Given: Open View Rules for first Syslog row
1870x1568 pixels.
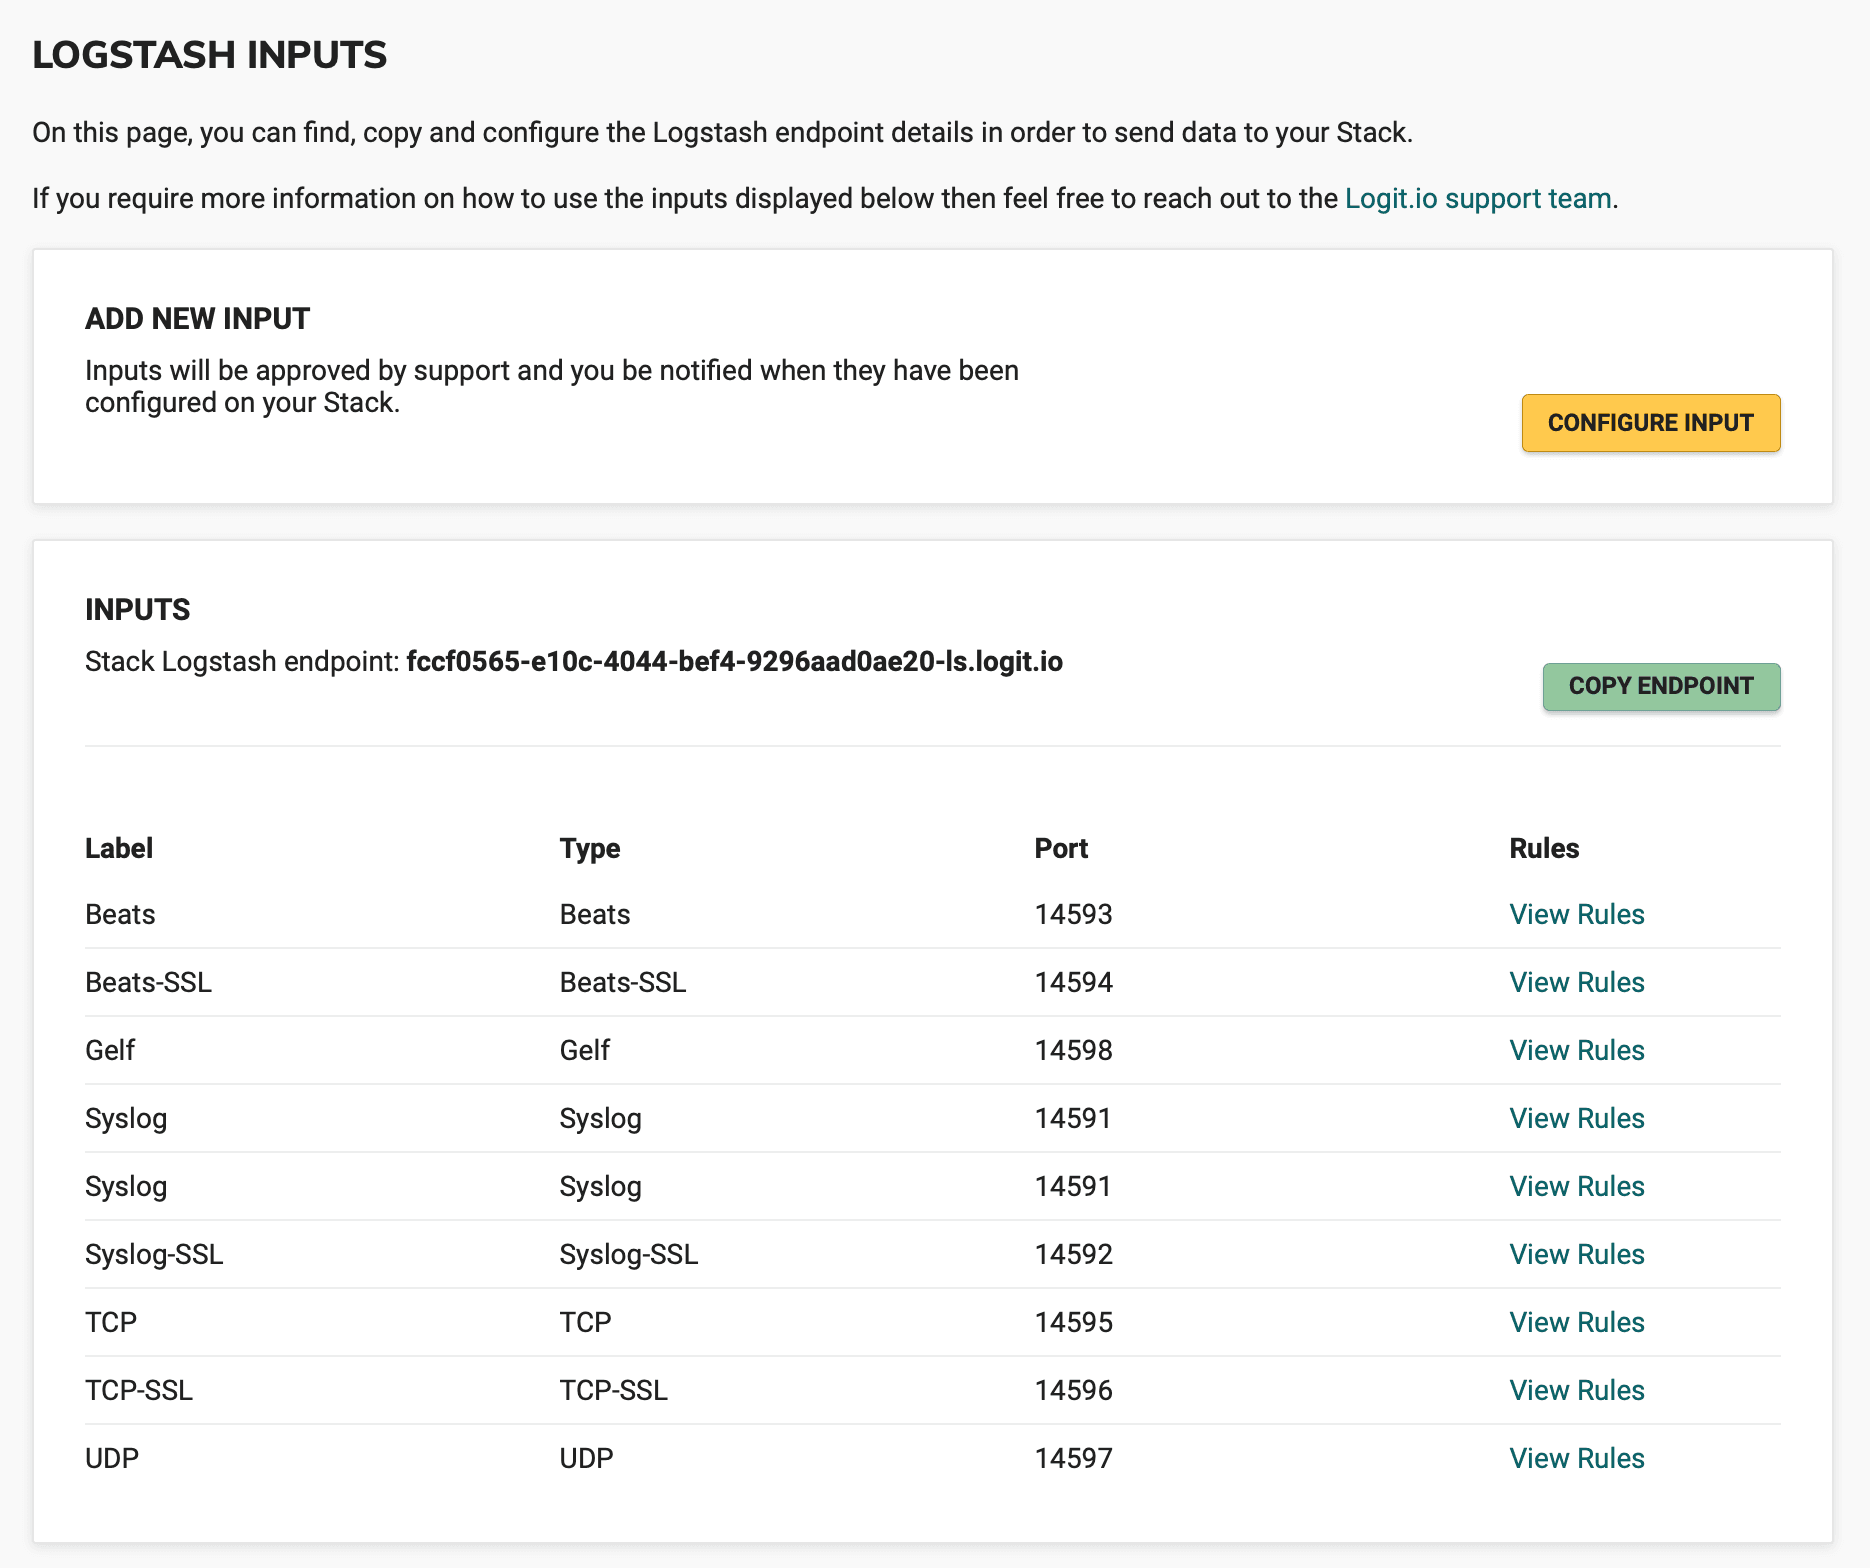Looking at the screenshot, I should (1576, 1118).
